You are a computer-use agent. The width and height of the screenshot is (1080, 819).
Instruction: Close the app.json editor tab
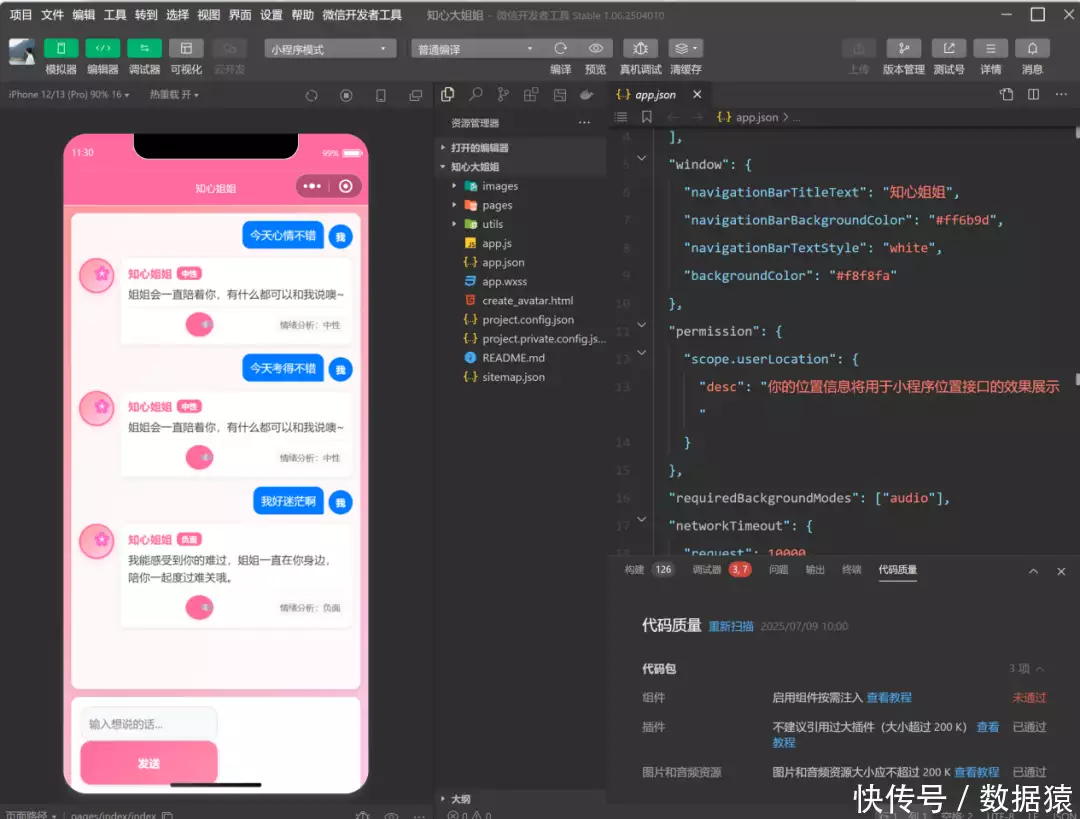coord(697,94)
